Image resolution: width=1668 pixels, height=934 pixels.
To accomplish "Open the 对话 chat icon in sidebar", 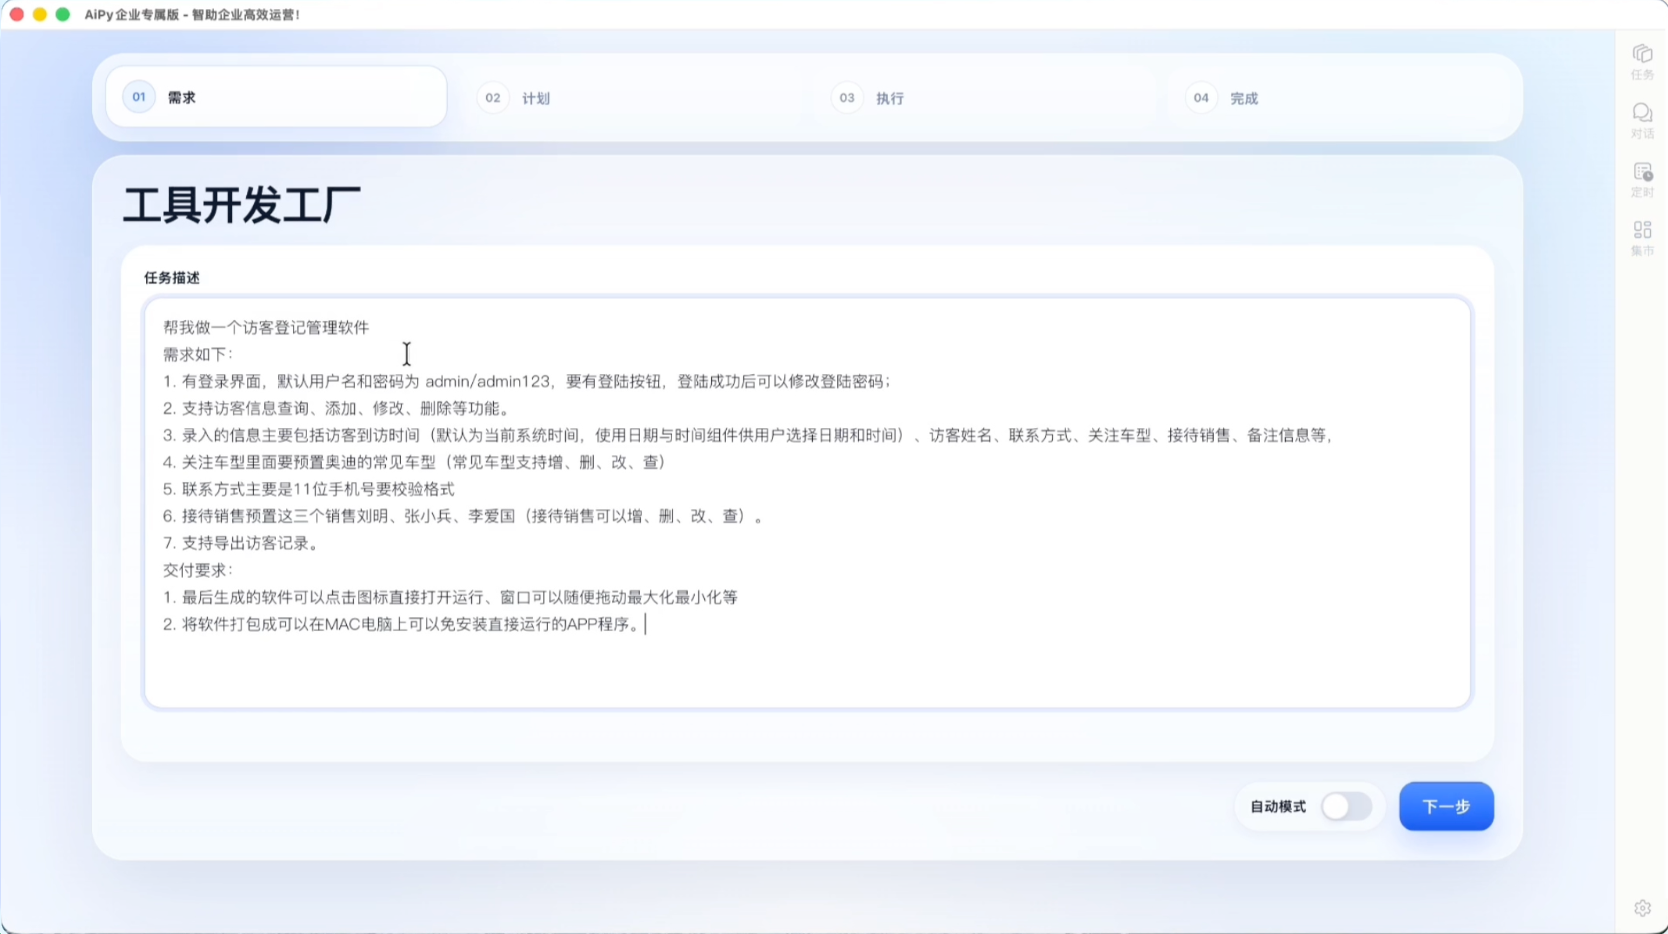I will click(x=1642, y=120).
